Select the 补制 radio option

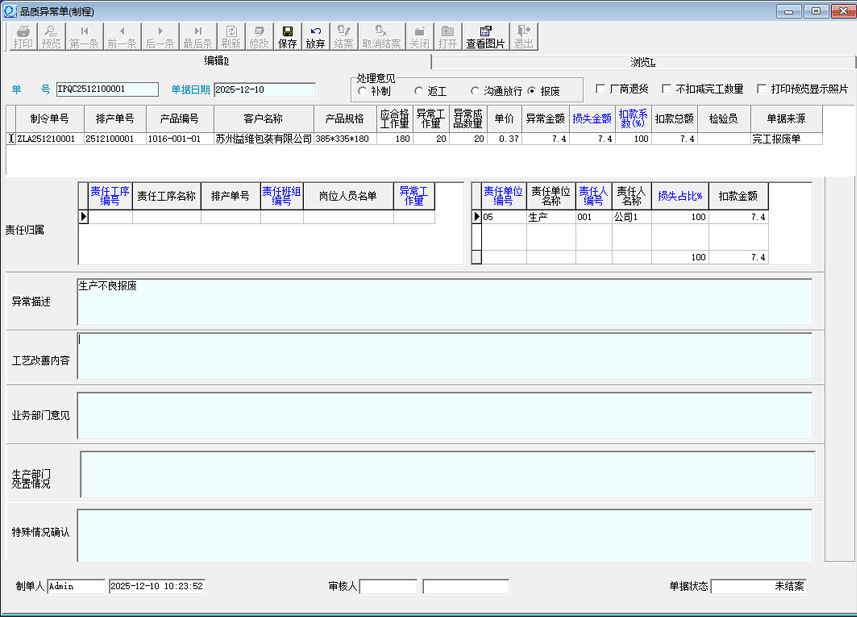[x=362, y=91]
